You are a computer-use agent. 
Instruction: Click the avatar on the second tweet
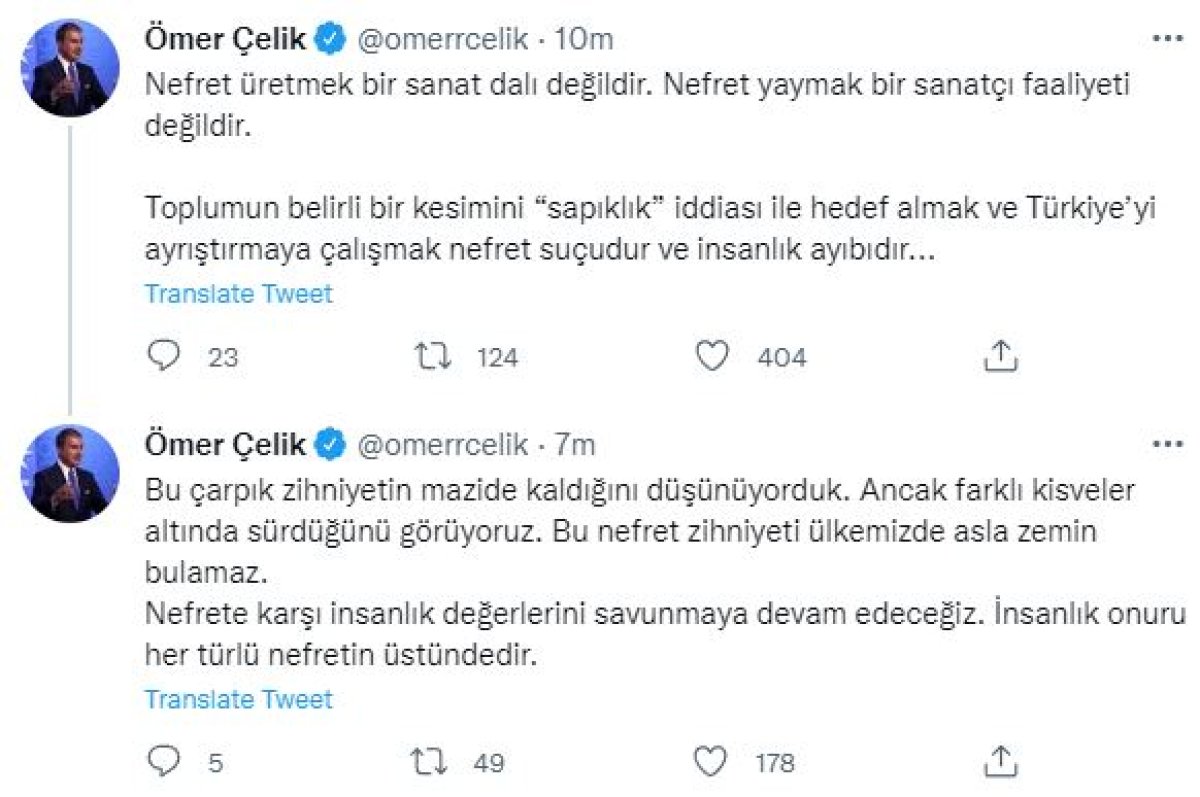[68, 464]
